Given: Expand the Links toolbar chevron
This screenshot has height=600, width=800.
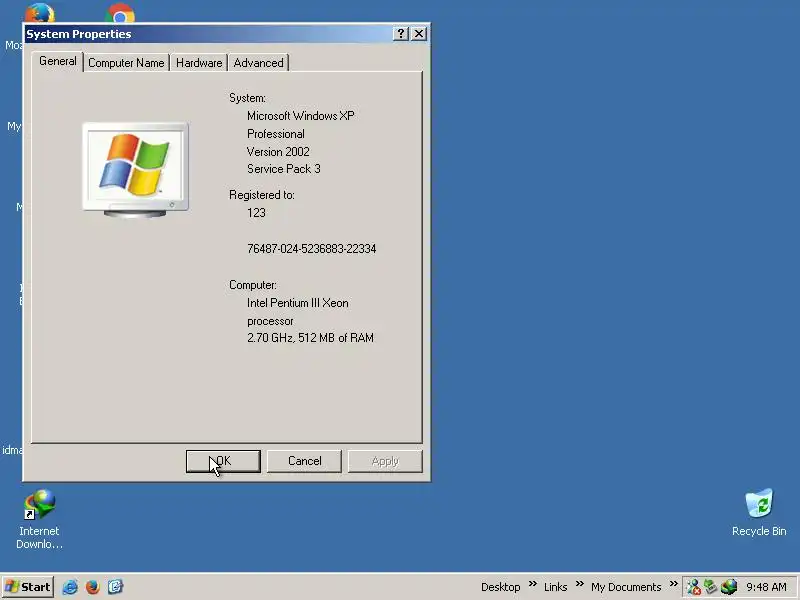Looking at the screenshot, I should click(580, 584).
